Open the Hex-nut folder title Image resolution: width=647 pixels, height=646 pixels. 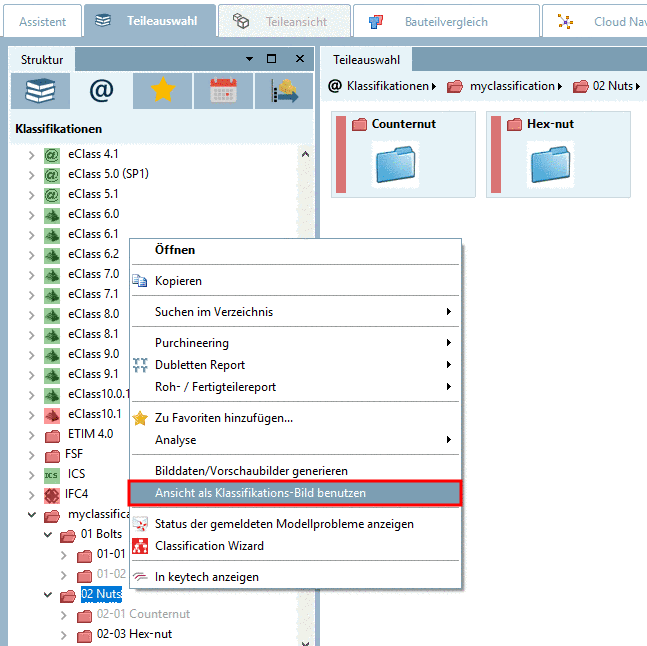tap(550, 124)
